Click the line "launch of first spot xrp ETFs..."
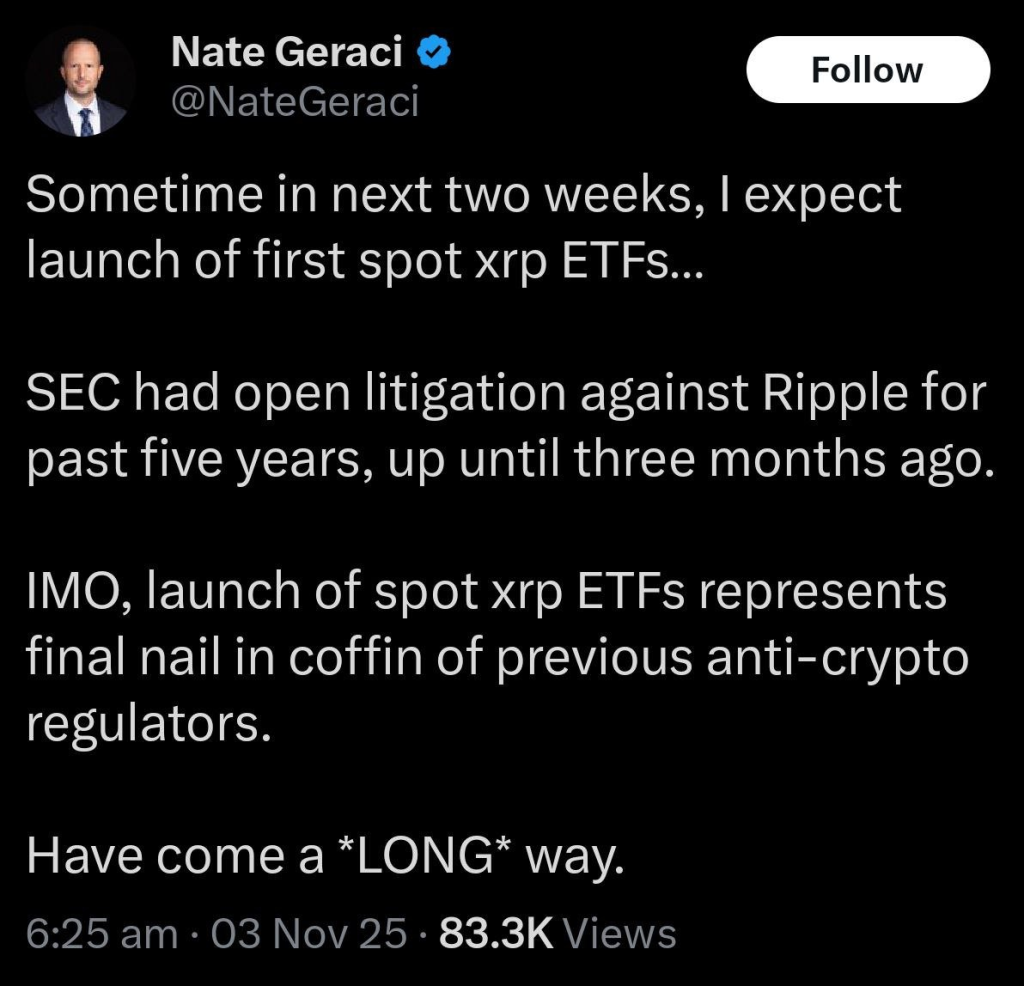 coord(365,262)
